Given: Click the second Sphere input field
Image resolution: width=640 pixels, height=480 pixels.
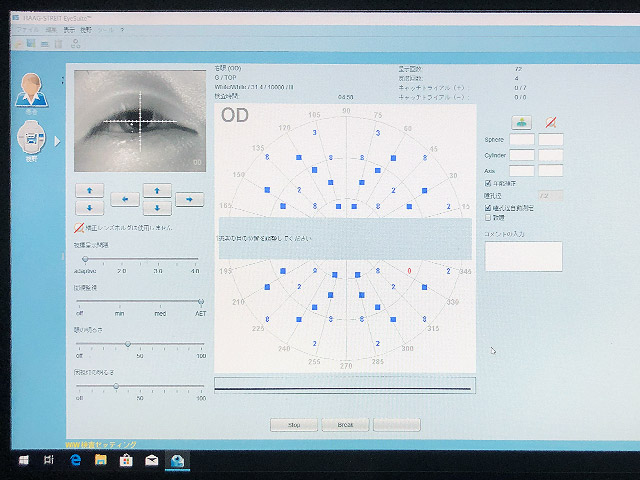Looking at the screenshot, I should 551,139.
